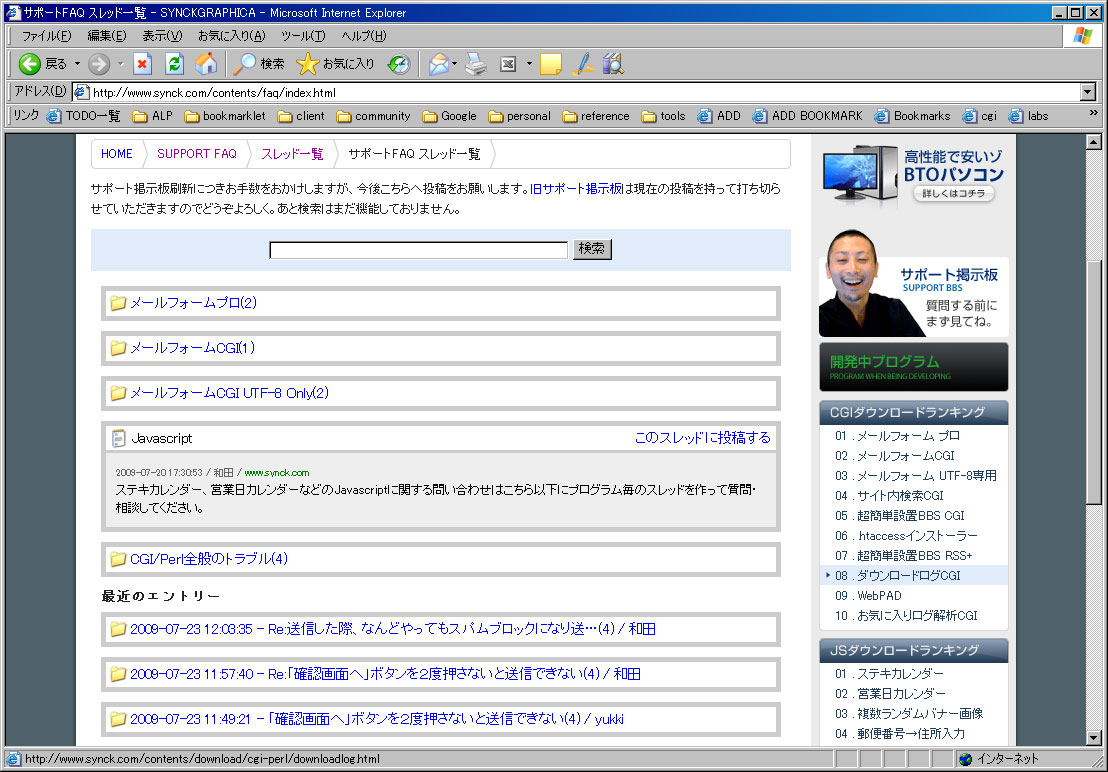The width and height of the screenshot is (1108, 772).
Task: Open the Forward button history dropdown arrow
Action: [121, 64]
